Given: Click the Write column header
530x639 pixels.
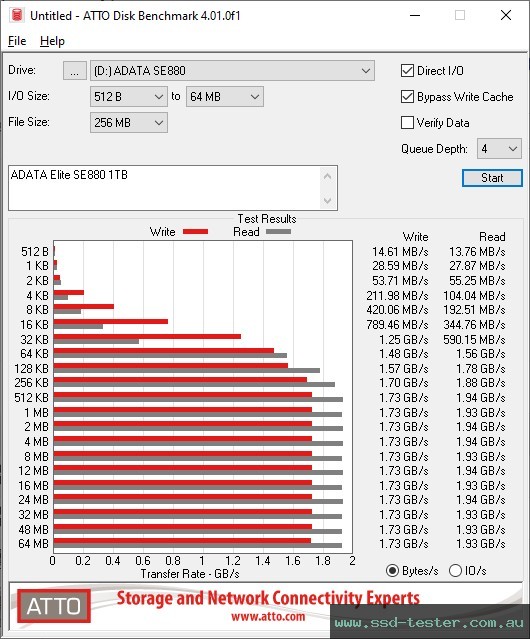Looking at the screenshot, I should (x=416, y=237).
